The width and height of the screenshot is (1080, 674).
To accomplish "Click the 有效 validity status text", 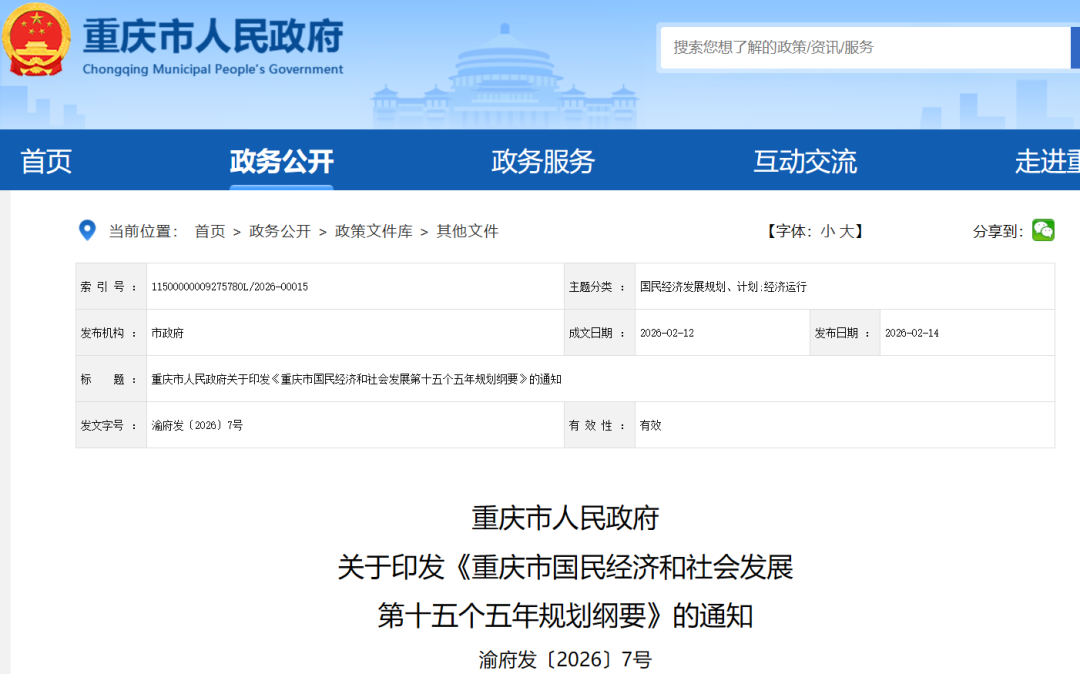I will pos(651,424).
